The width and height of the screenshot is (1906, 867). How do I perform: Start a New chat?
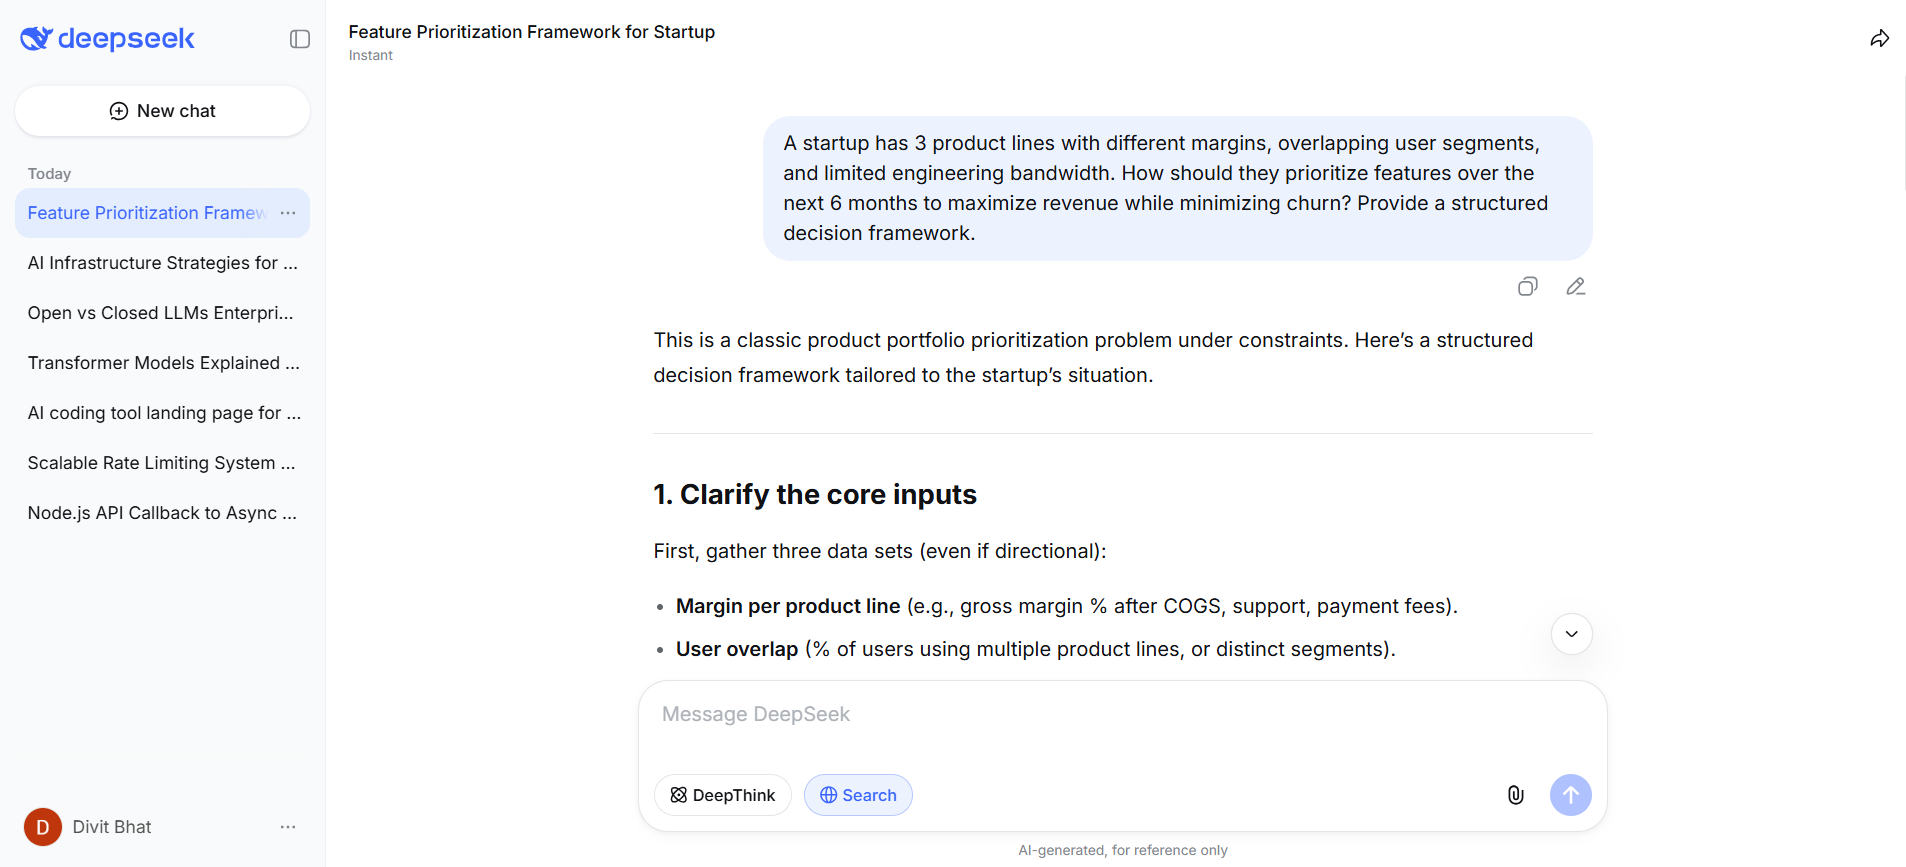pos(162,111)
